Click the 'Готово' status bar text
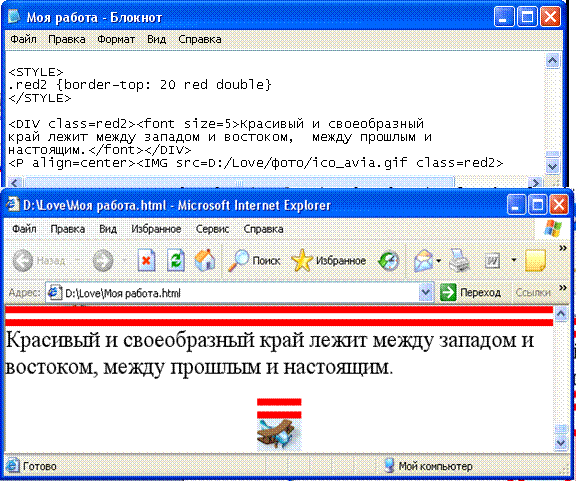This screenshot has height=481, width=576. [x=39, y=466]
